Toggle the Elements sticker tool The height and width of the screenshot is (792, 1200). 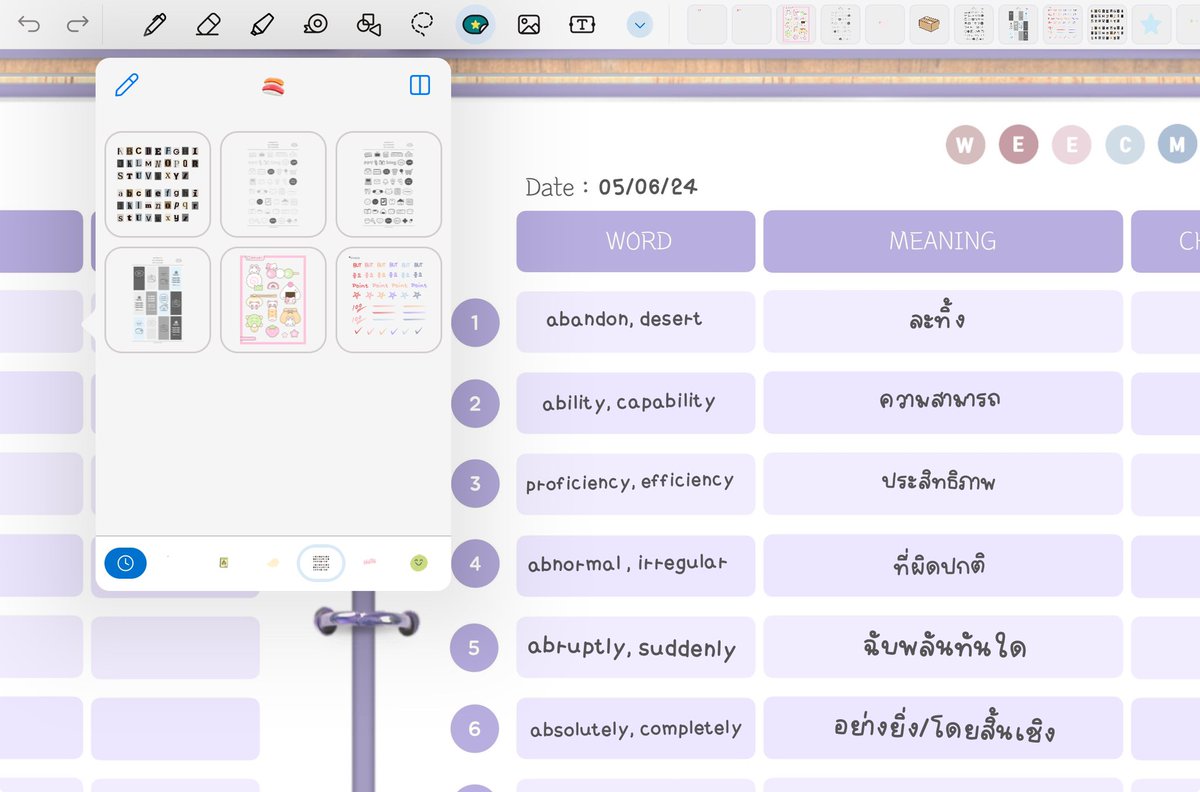click(x=475, y=24)
